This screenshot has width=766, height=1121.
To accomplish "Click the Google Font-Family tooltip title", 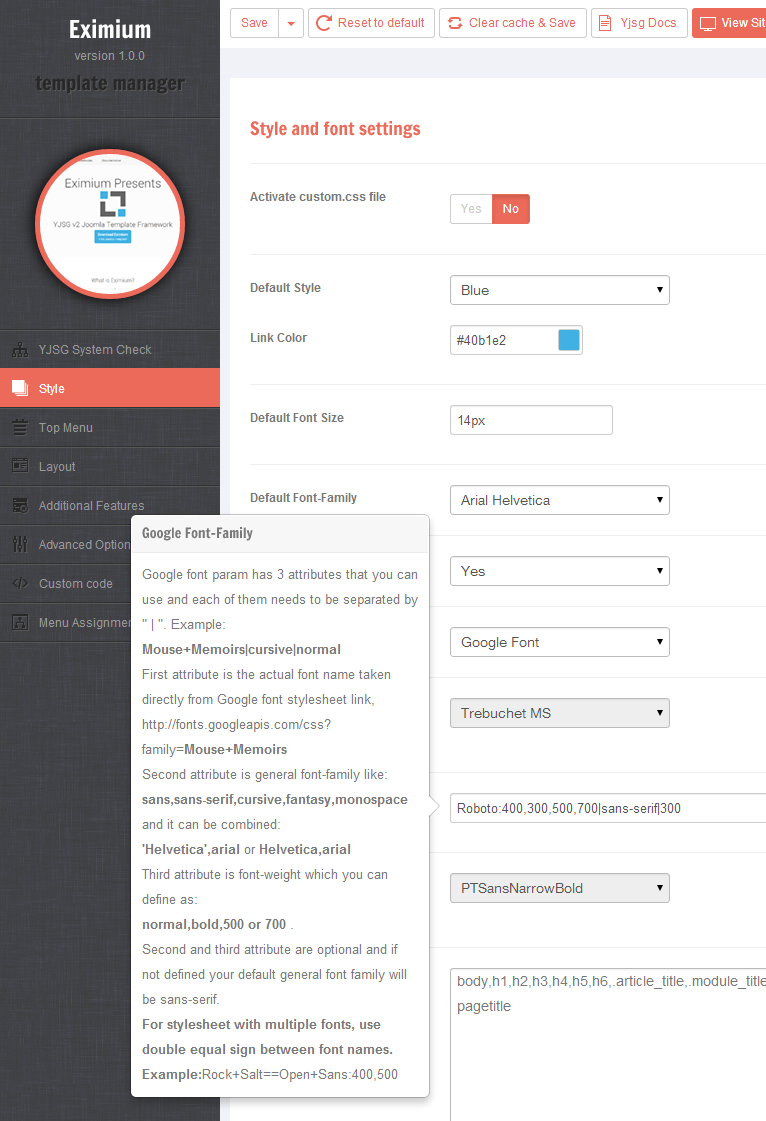I will [x=197, y=533].
